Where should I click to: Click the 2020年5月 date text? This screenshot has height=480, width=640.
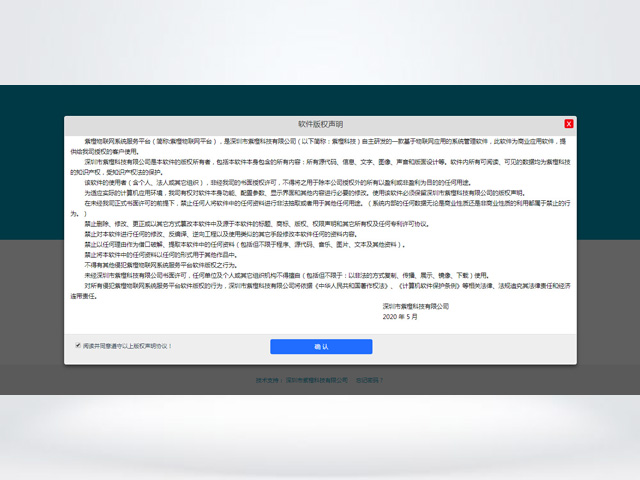(400, 316)
